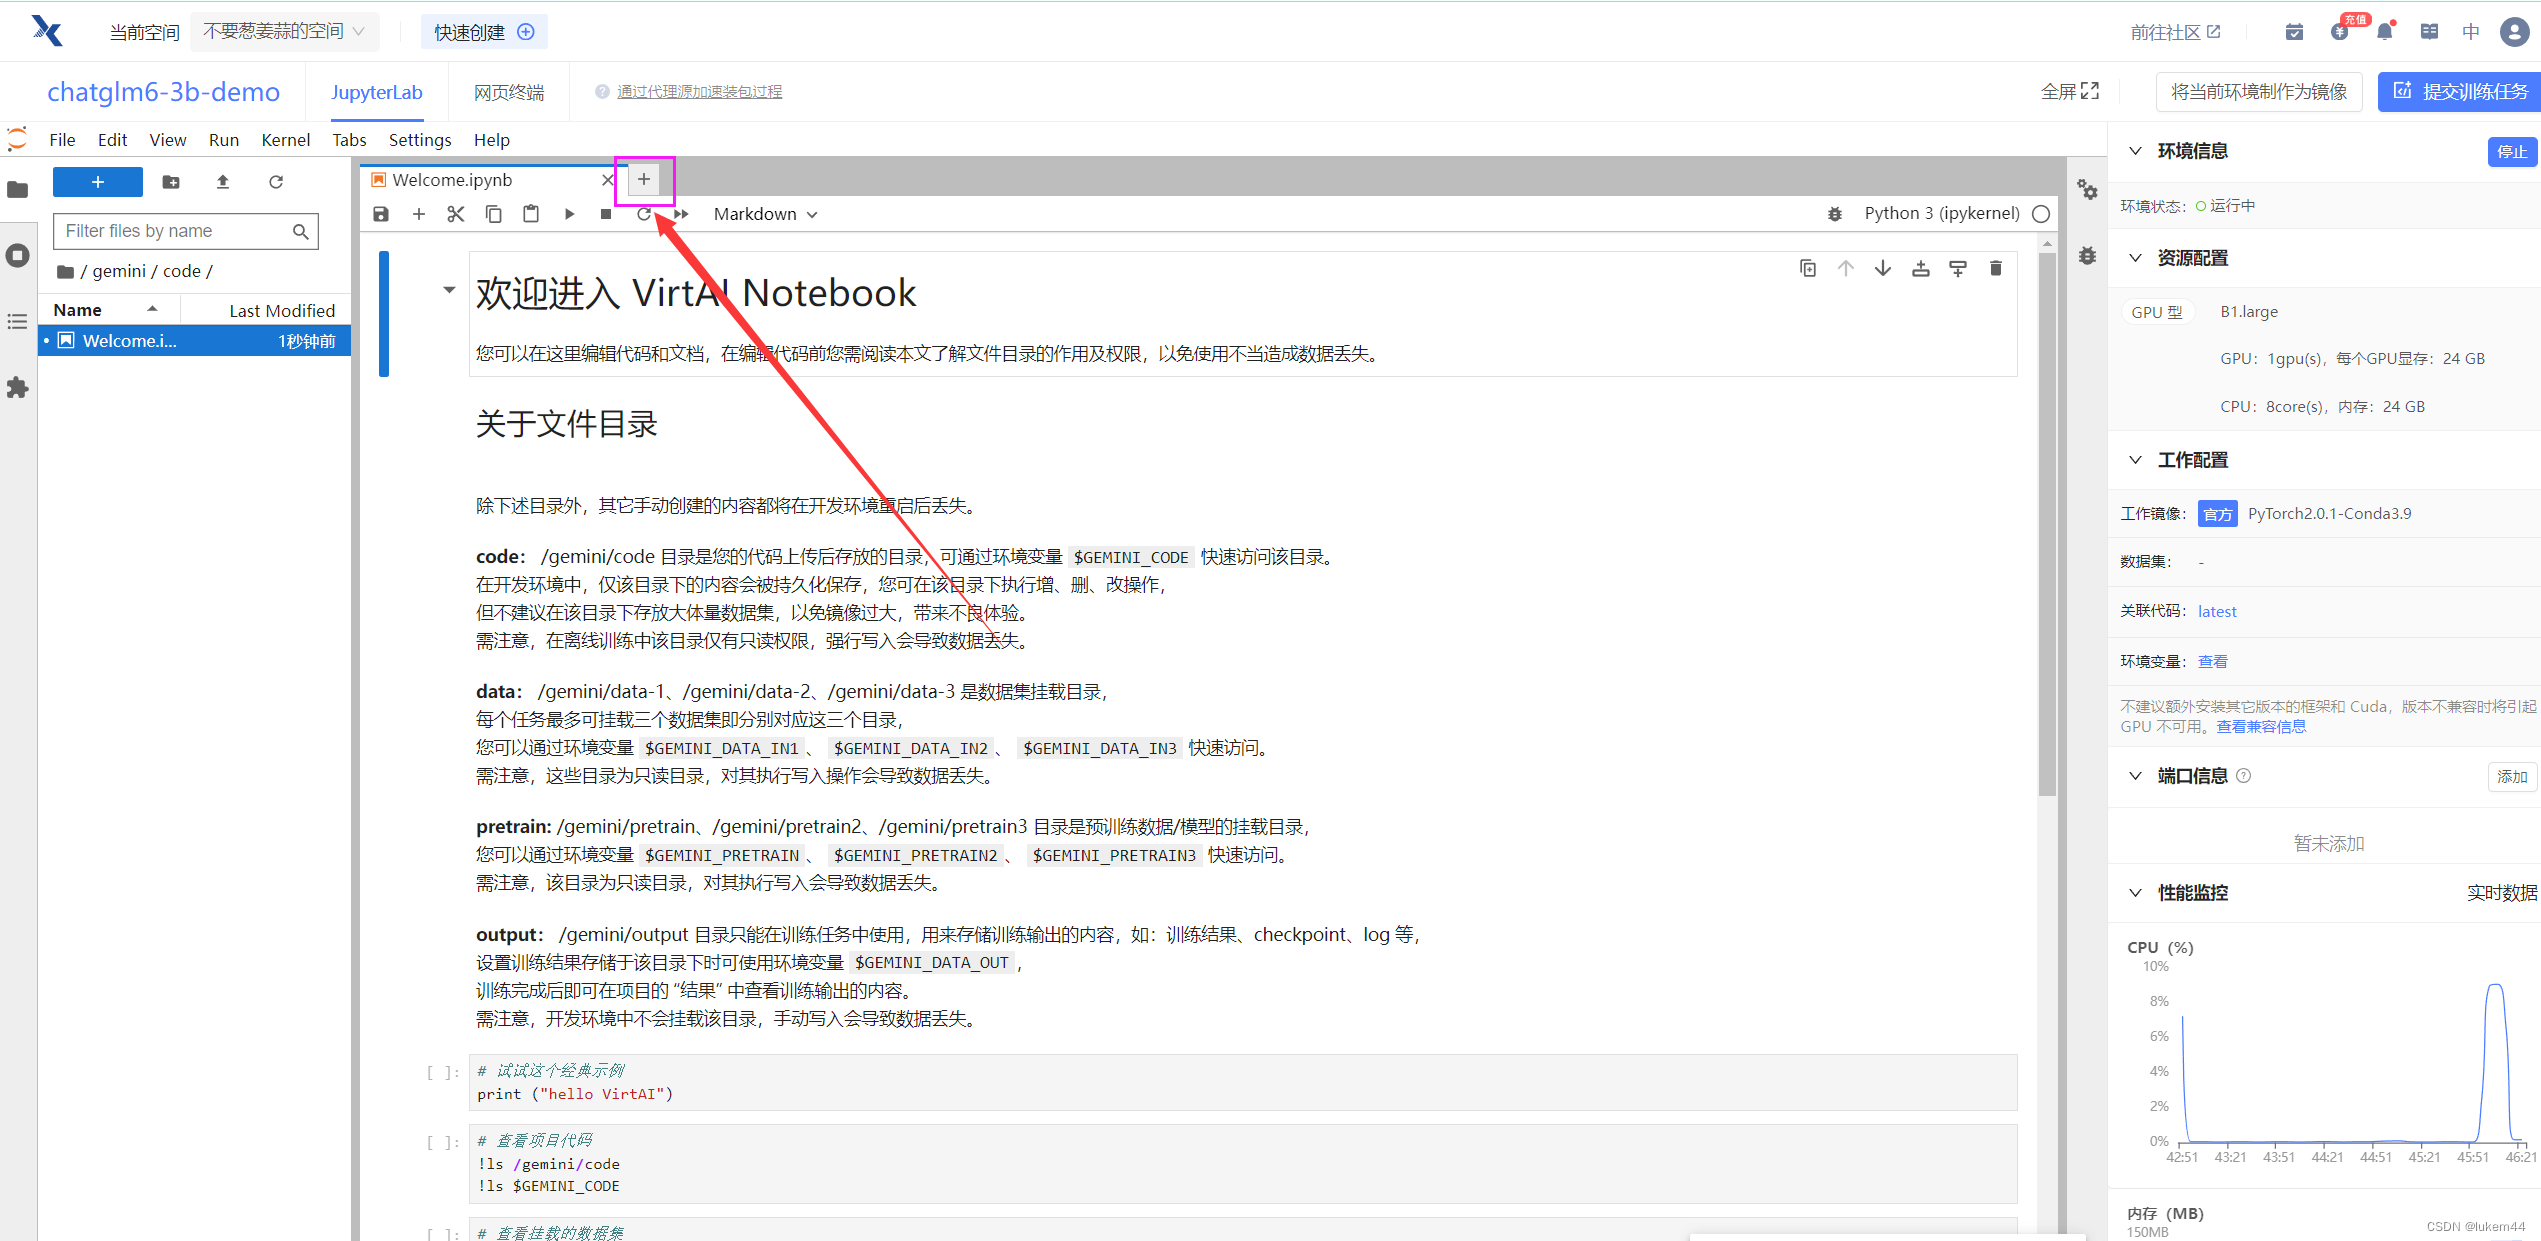Save the notebook with the floppy disk icon
The image size is (2541, 1241).
[381, 214]
